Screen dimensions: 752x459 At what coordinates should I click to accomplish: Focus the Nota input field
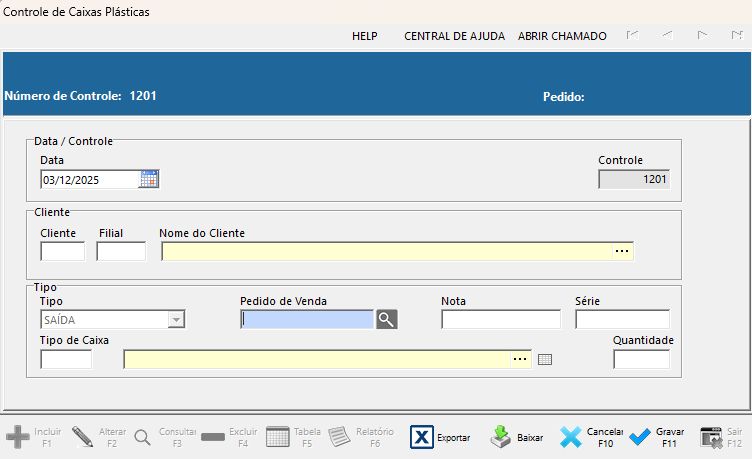[x=501, y=319]
